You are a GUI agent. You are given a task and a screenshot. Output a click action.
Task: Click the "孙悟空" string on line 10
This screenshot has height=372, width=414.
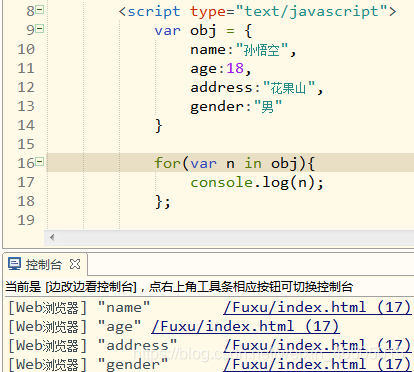click(262, 50)
